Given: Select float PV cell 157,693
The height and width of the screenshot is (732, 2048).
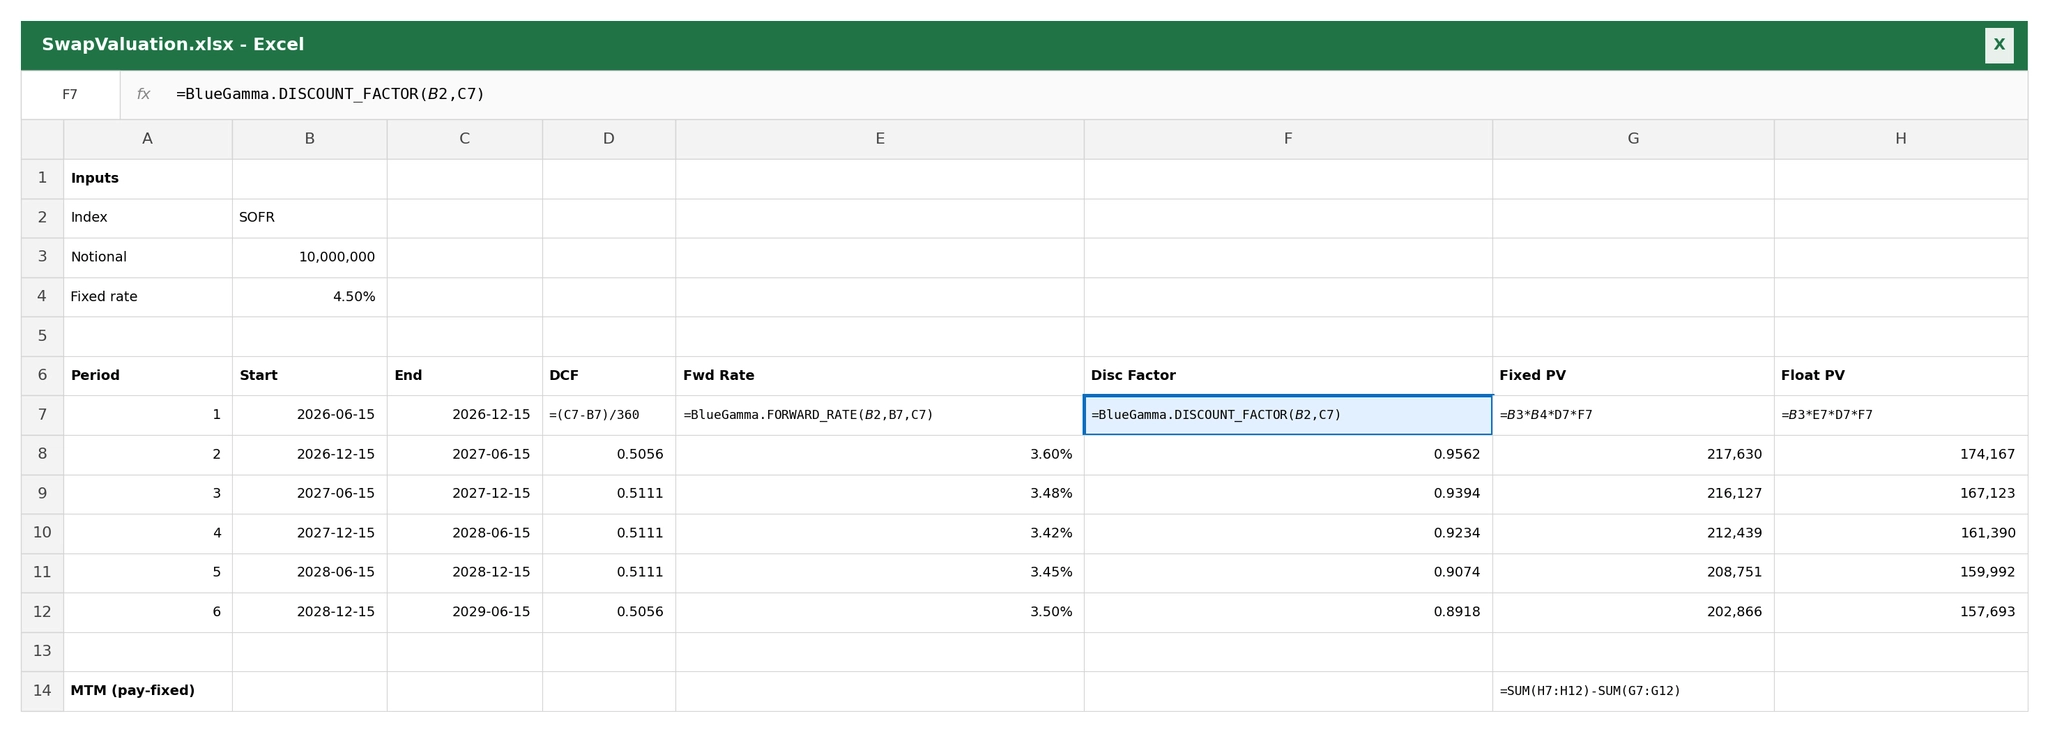Looking at the screenshot, I should tap(1901, 612).
